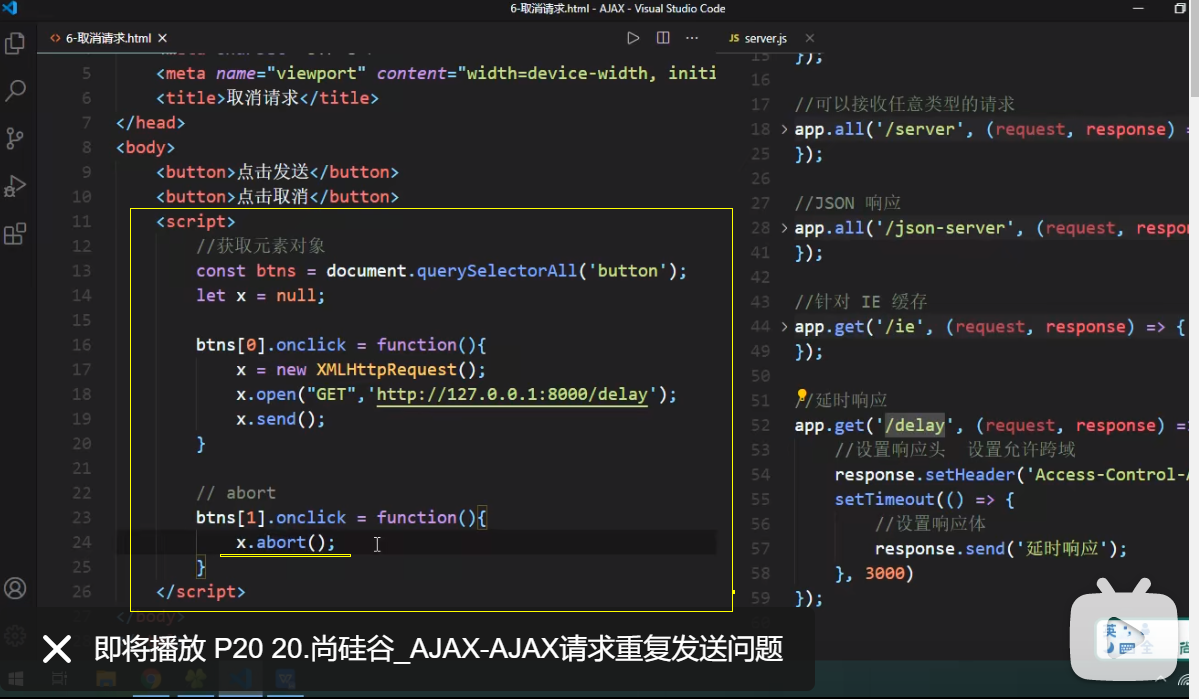Open Google Chrome from the taskbar

point(151,680)
